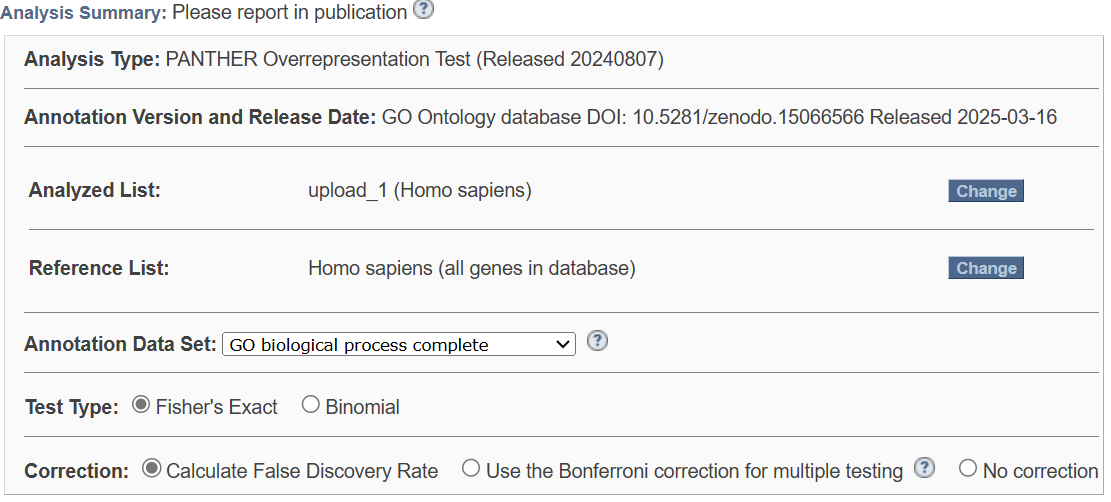This screenshot has width=1111, height=502.
Task: Click the upload_1 (Homo sapiens) list name
Action: pos(419,191)
